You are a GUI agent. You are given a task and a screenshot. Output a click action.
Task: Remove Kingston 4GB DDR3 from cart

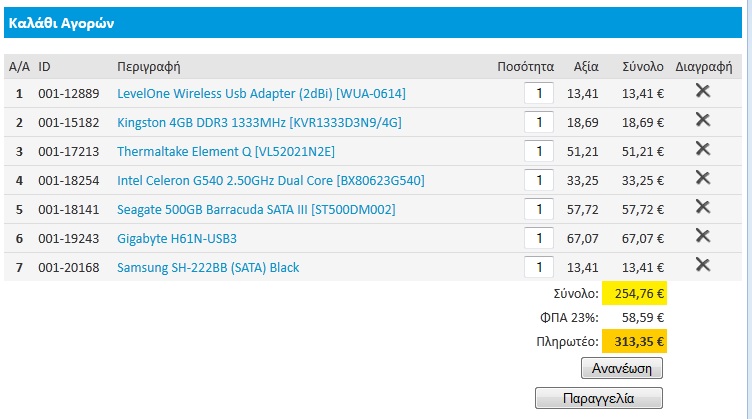pos(703,120)
